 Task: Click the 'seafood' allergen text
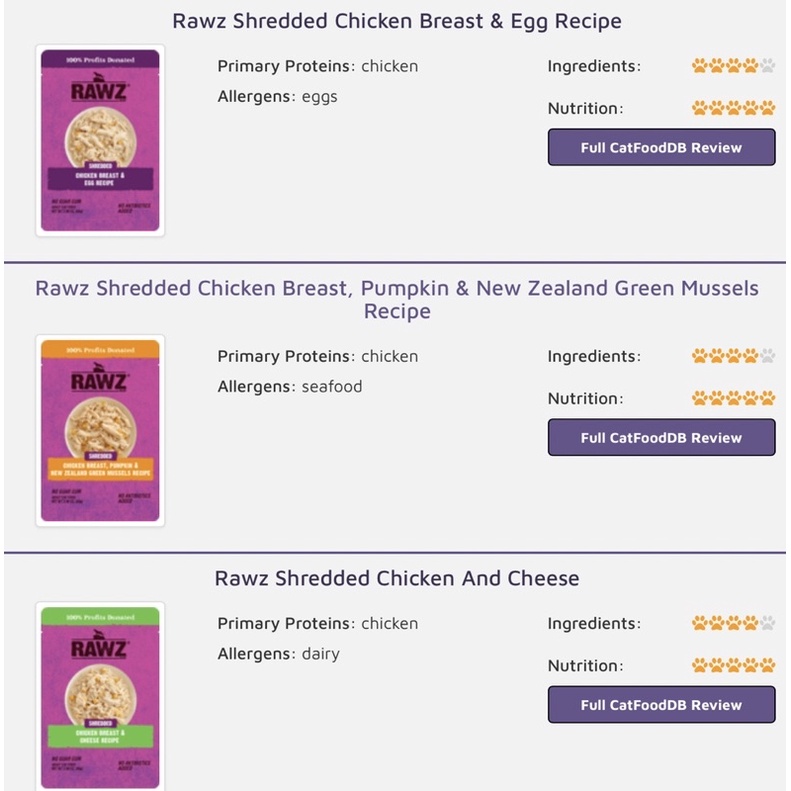coord(332,386)
